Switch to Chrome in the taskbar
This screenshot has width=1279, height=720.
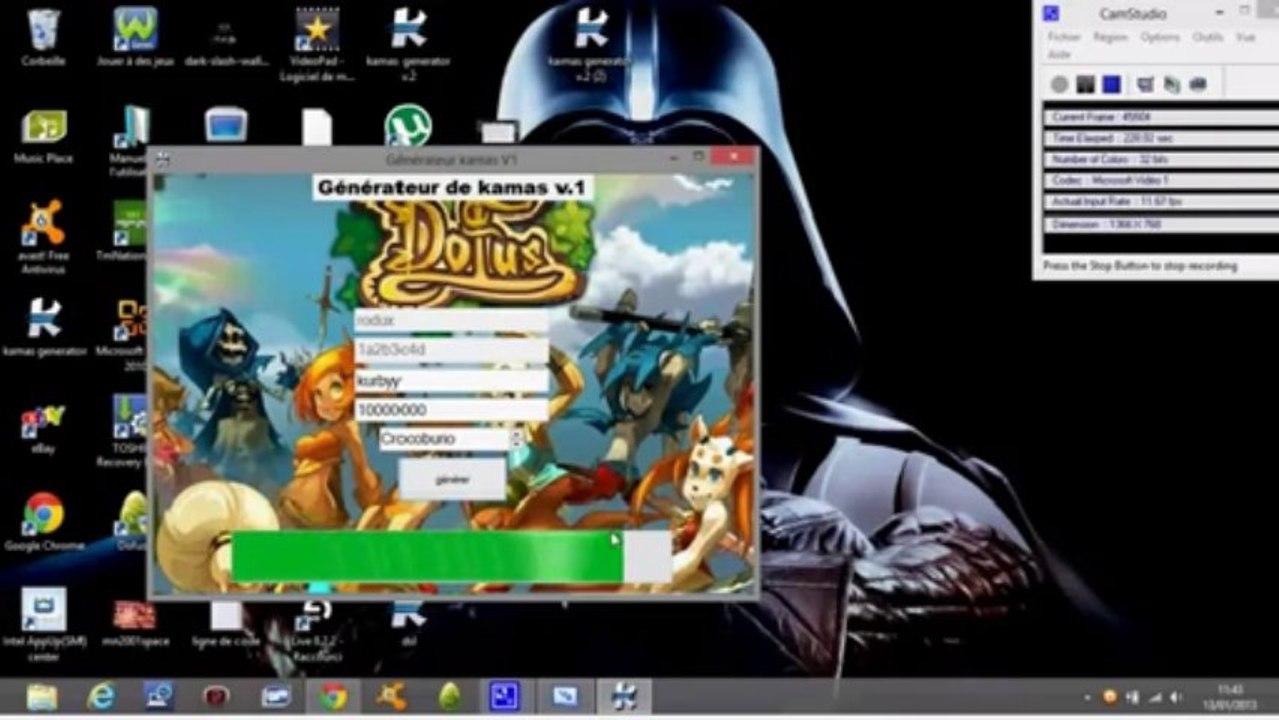coord(333,696)
